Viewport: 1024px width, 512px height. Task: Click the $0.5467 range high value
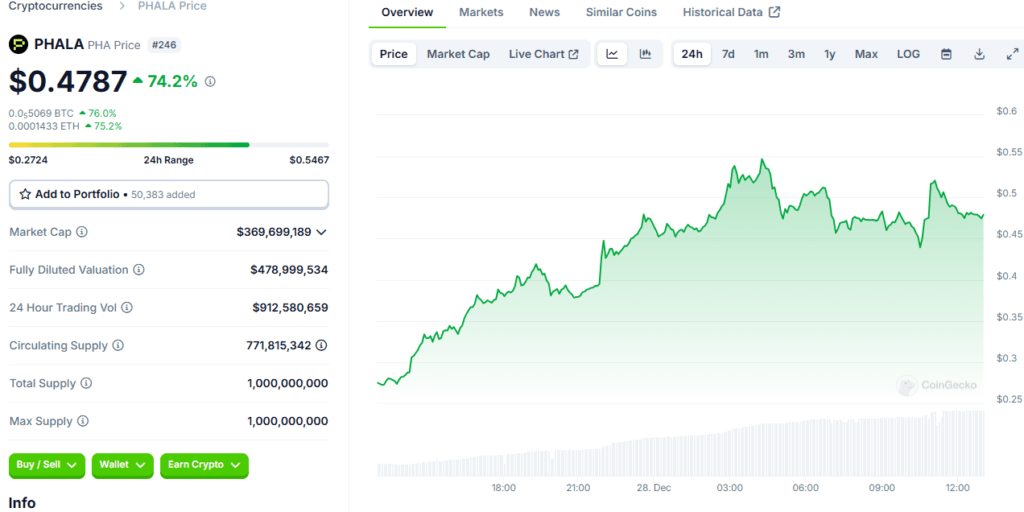[x=310, y=160]
